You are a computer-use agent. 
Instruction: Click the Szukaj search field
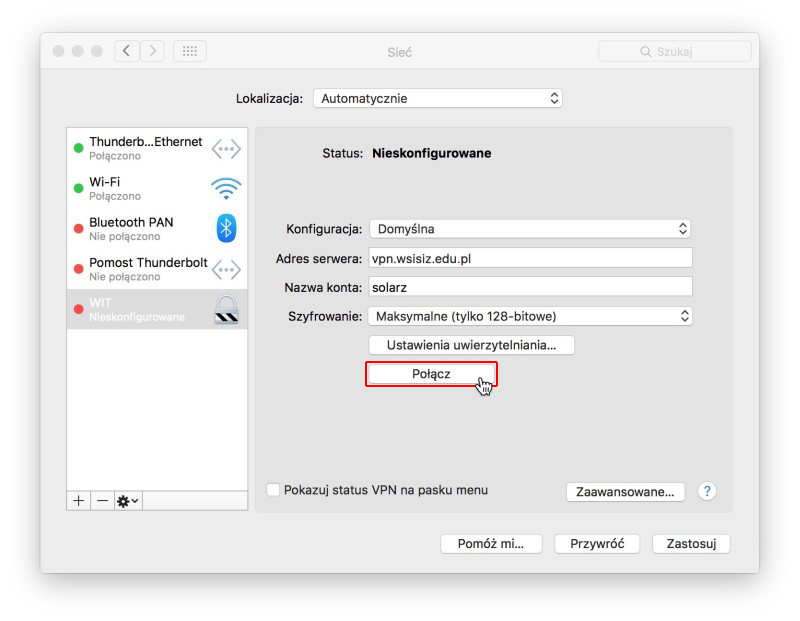(675, 51)
